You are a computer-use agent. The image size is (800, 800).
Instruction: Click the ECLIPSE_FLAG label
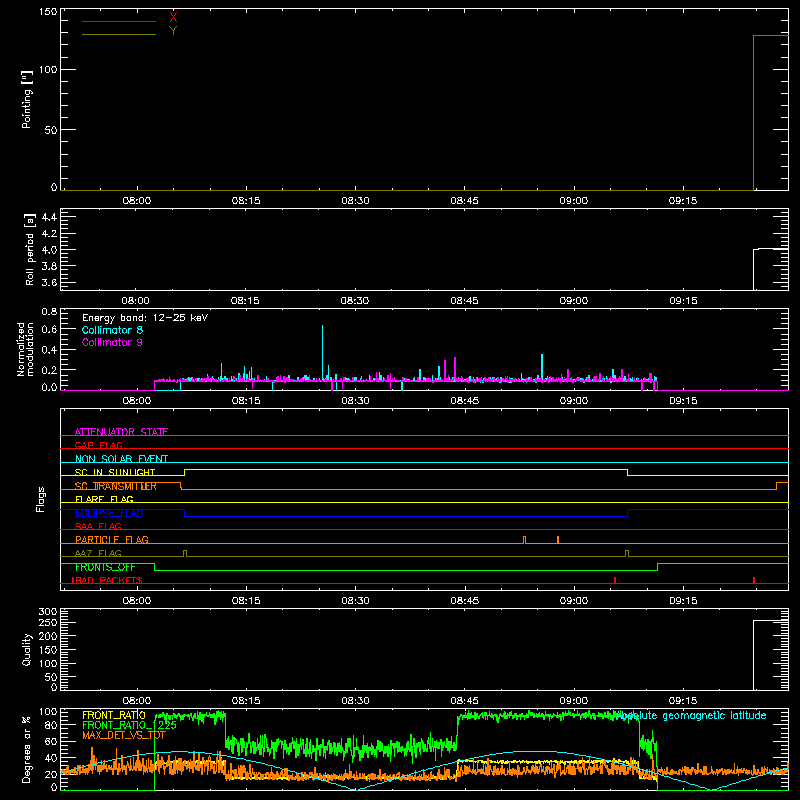109,513
